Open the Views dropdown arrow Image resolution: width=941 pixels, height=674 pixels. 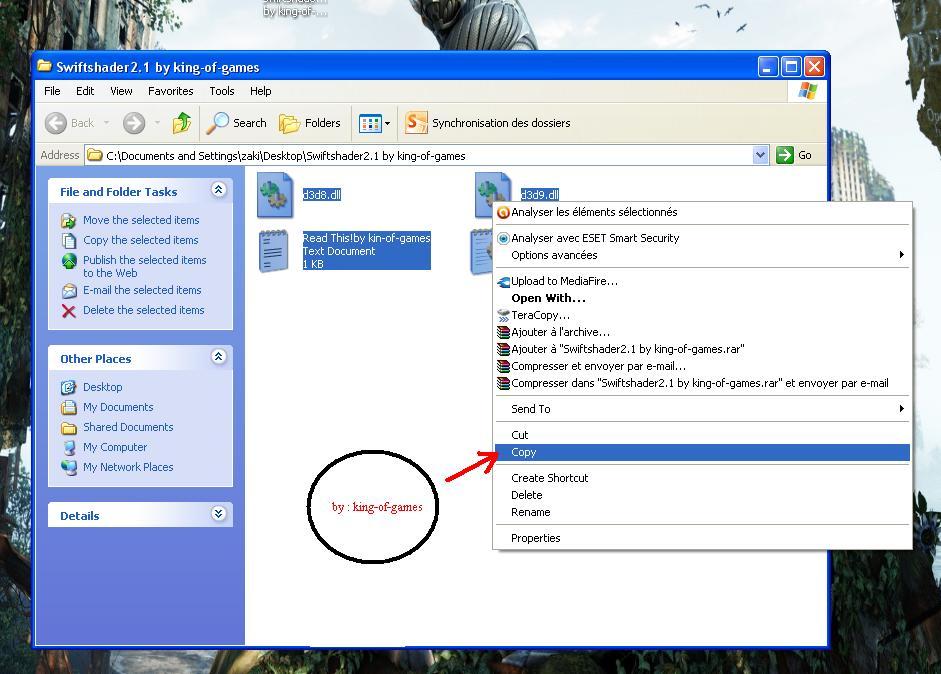[387, 124]
